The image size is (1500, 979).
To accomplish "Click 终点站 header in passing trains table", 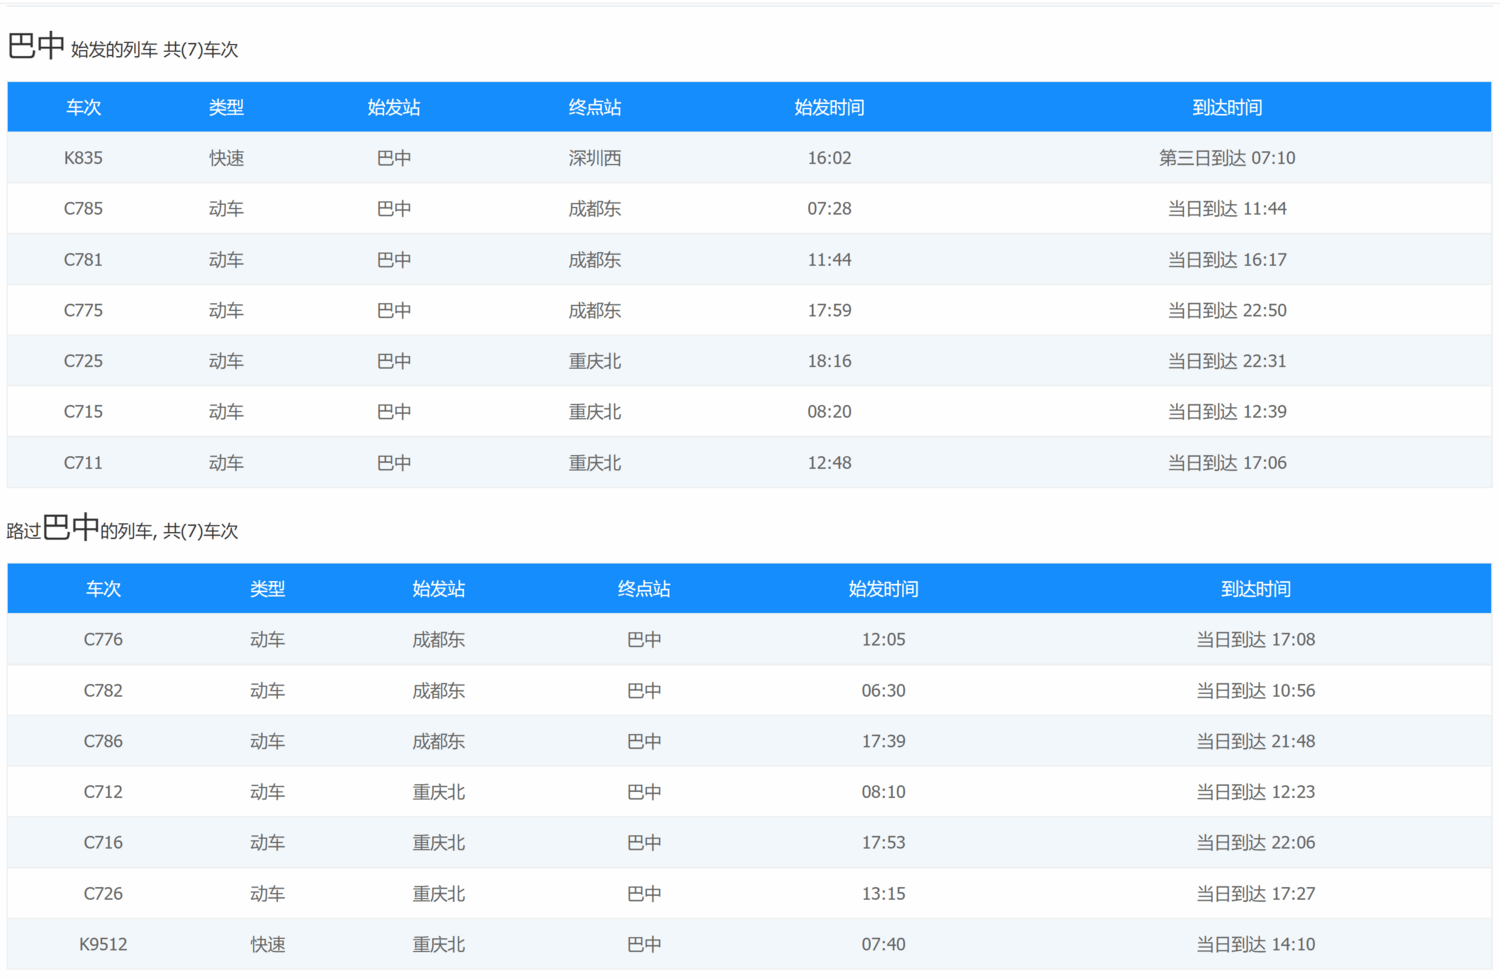I will (643, 590).
